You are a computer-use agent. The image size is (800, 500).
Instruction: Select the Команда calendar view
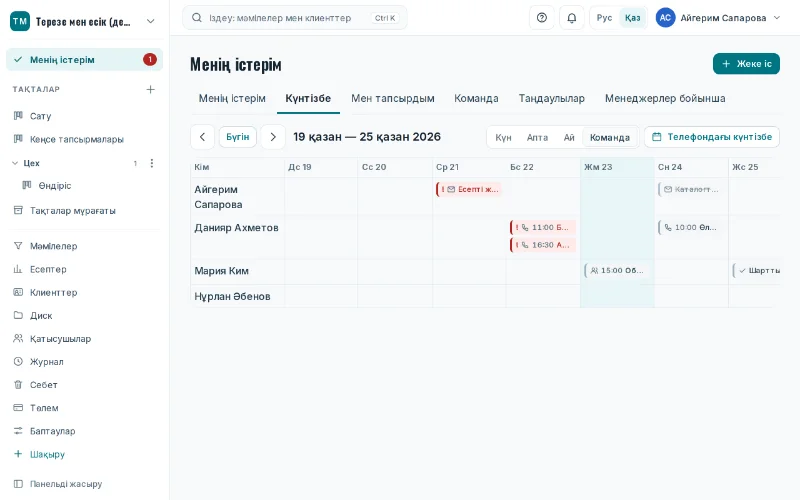[610, 137]
